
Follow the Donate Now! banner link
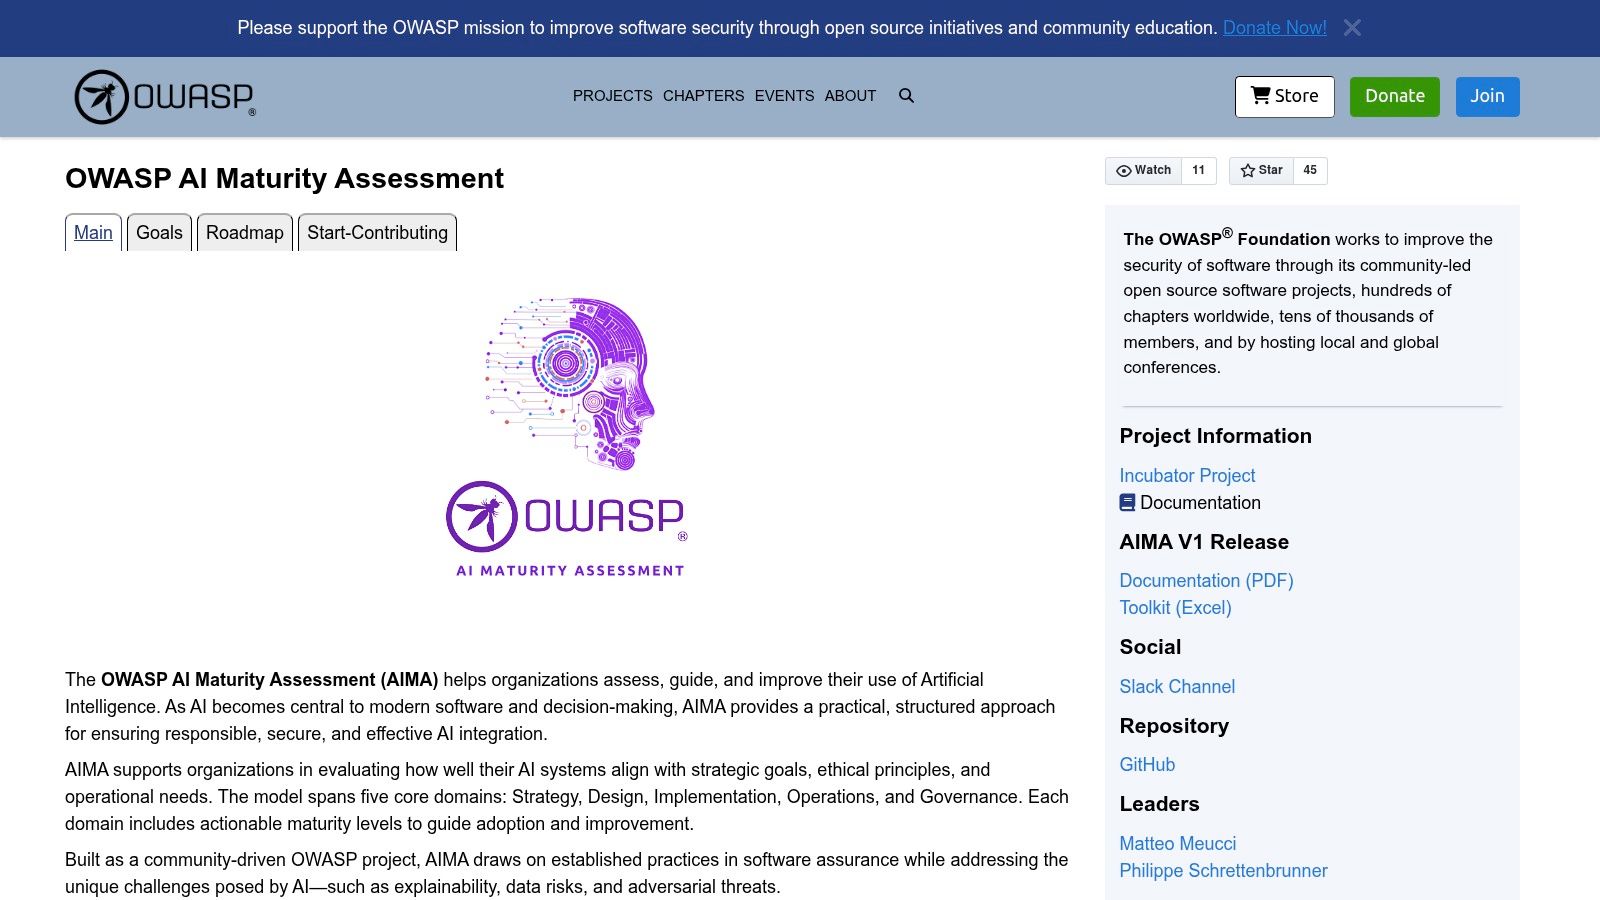[1275, 28]
